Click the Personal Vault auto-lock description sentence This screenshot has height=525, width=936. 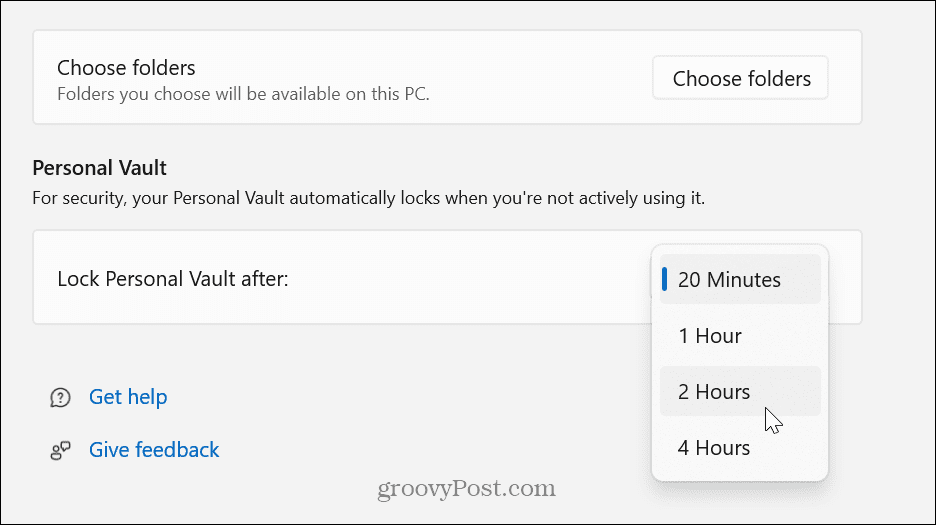pyautogui.click(x=368, y=198)
